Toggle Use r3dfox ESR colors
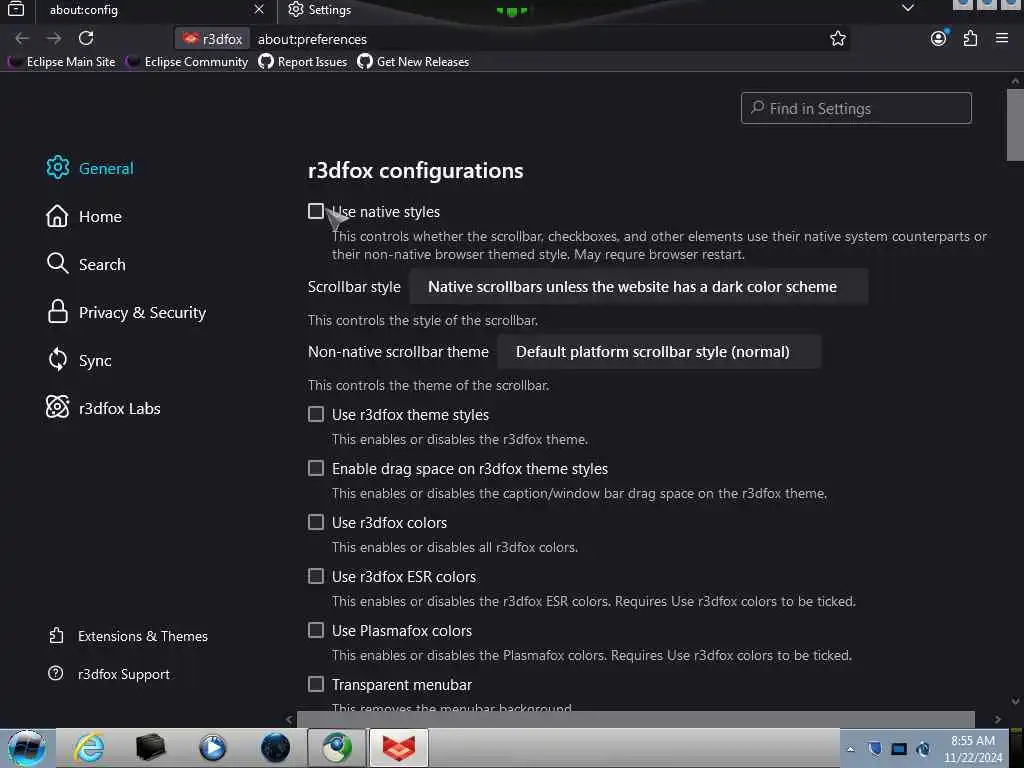This screenshot has height=768, width=1024. pos(315,576)
